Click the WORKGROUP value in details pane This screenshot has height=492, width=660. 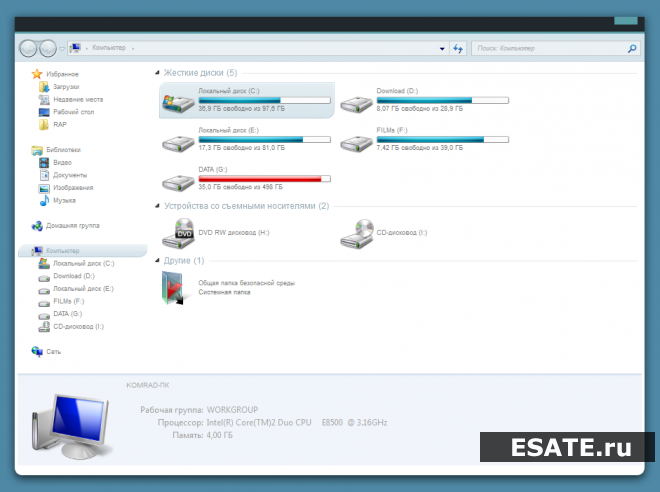[232, 410]
